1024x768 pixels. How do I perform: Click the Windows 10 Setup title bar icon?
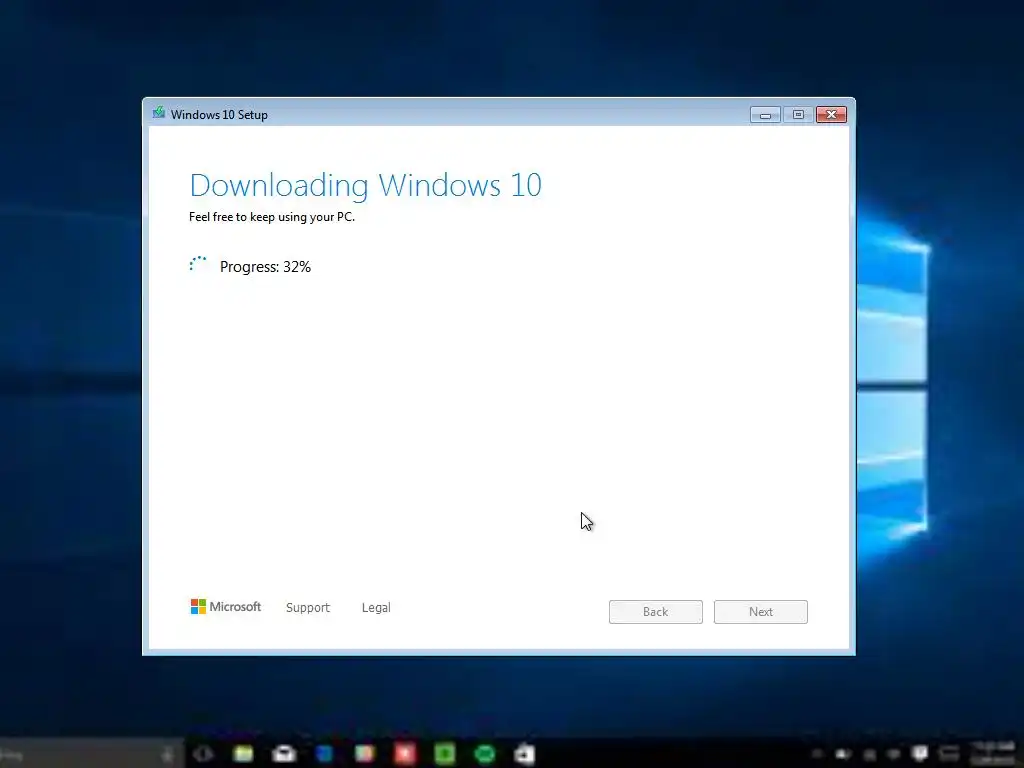pos(159,113)
